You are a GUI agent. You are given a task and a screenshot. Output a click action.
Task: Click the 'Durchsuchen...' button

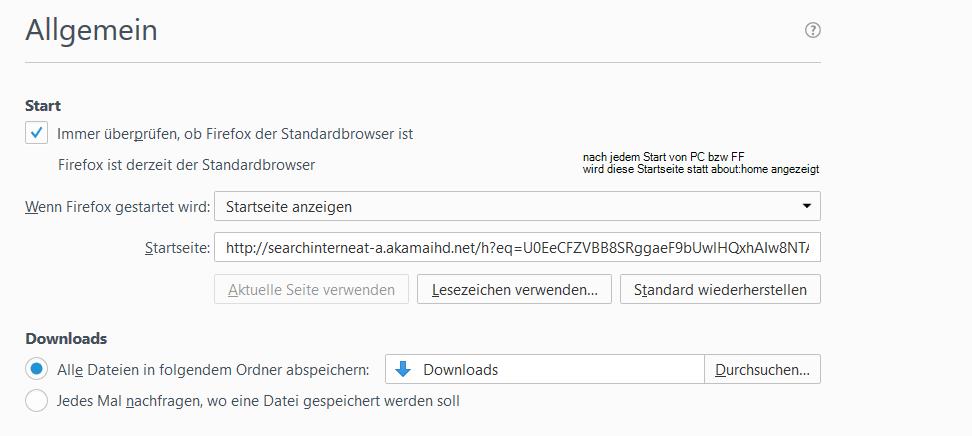[762, 369]
